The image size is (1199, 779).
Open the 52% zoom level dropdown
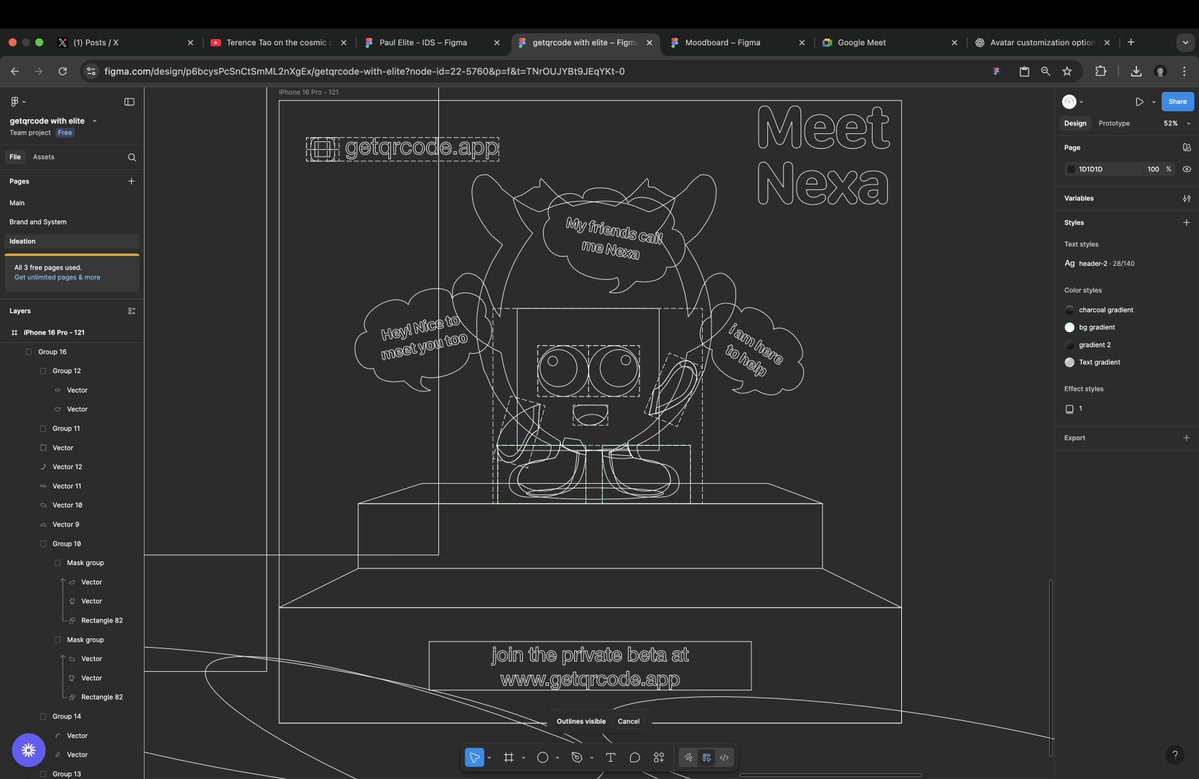(x=1177, y=123)
